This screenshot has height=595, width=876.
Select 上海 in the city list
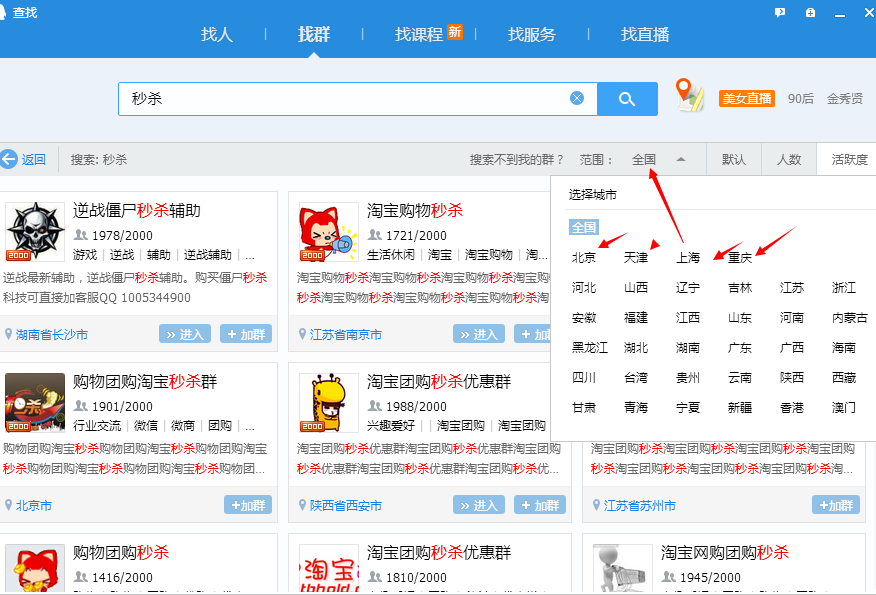(688, 258)
